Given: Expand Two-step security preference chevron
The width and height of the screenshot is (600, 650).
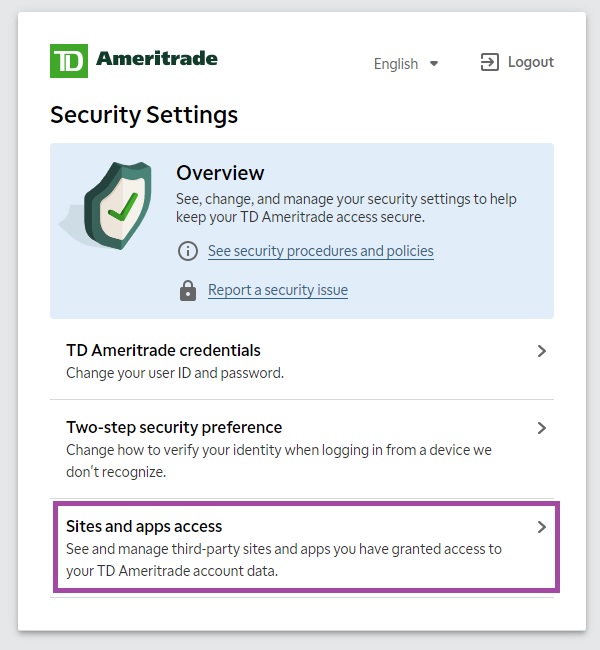Looking at the screenshot, I should [x=542, y=428].
